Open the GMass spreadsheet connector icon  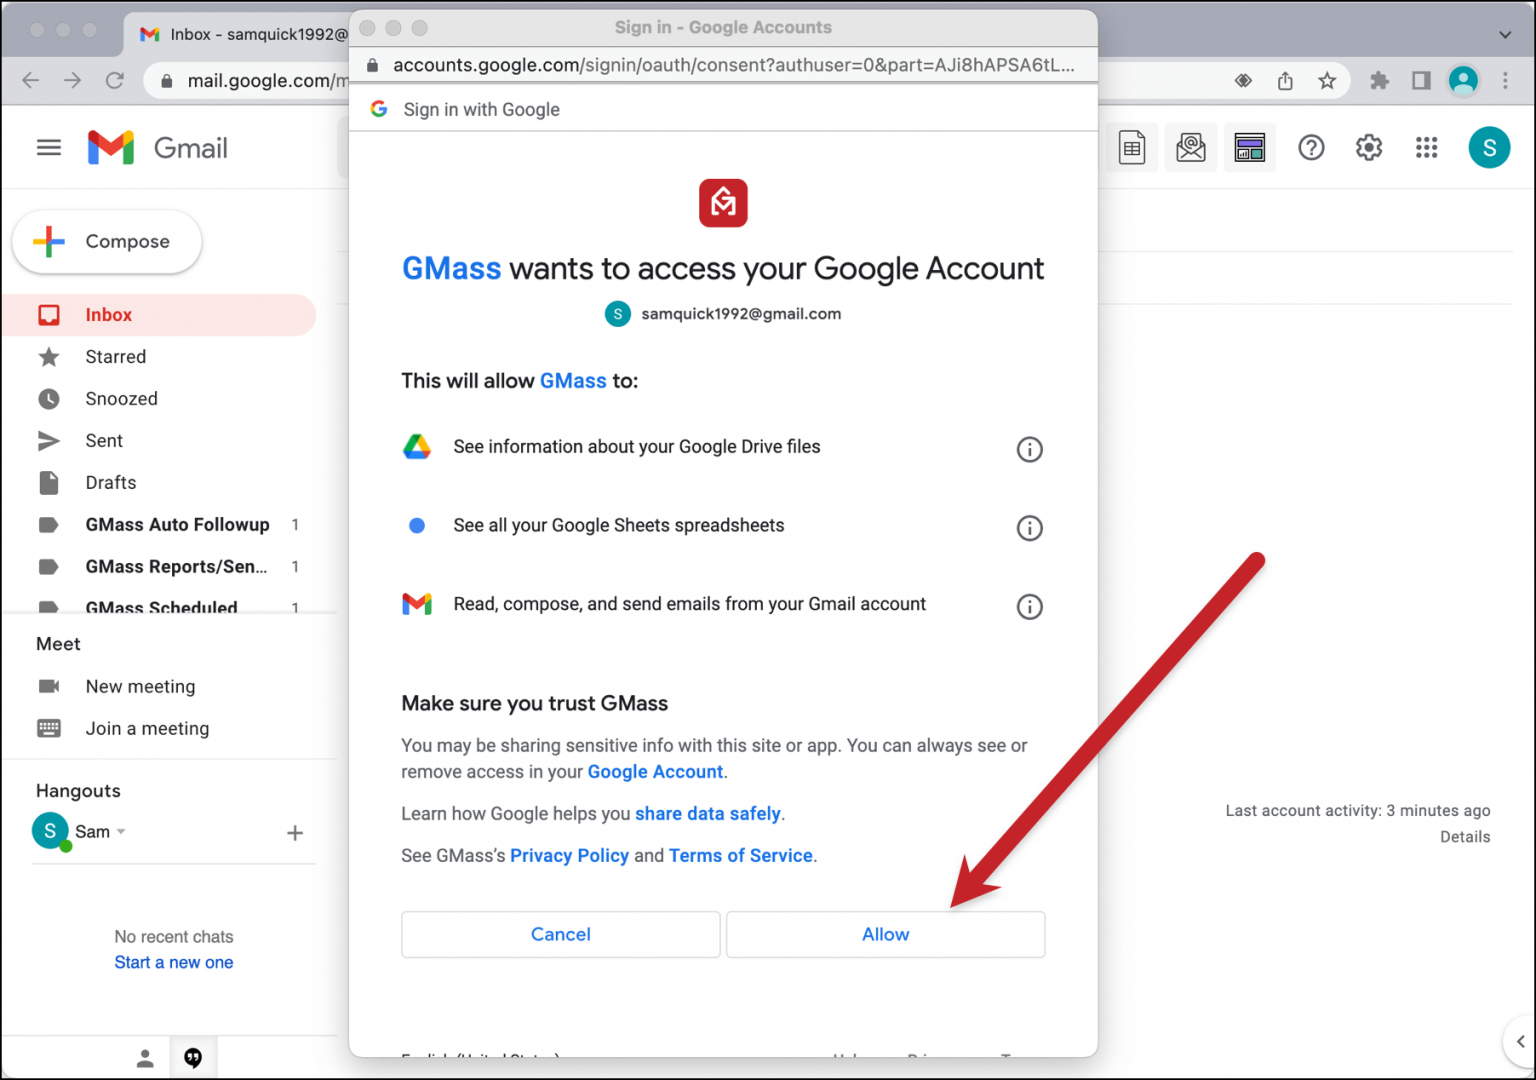pos(1131,147)
